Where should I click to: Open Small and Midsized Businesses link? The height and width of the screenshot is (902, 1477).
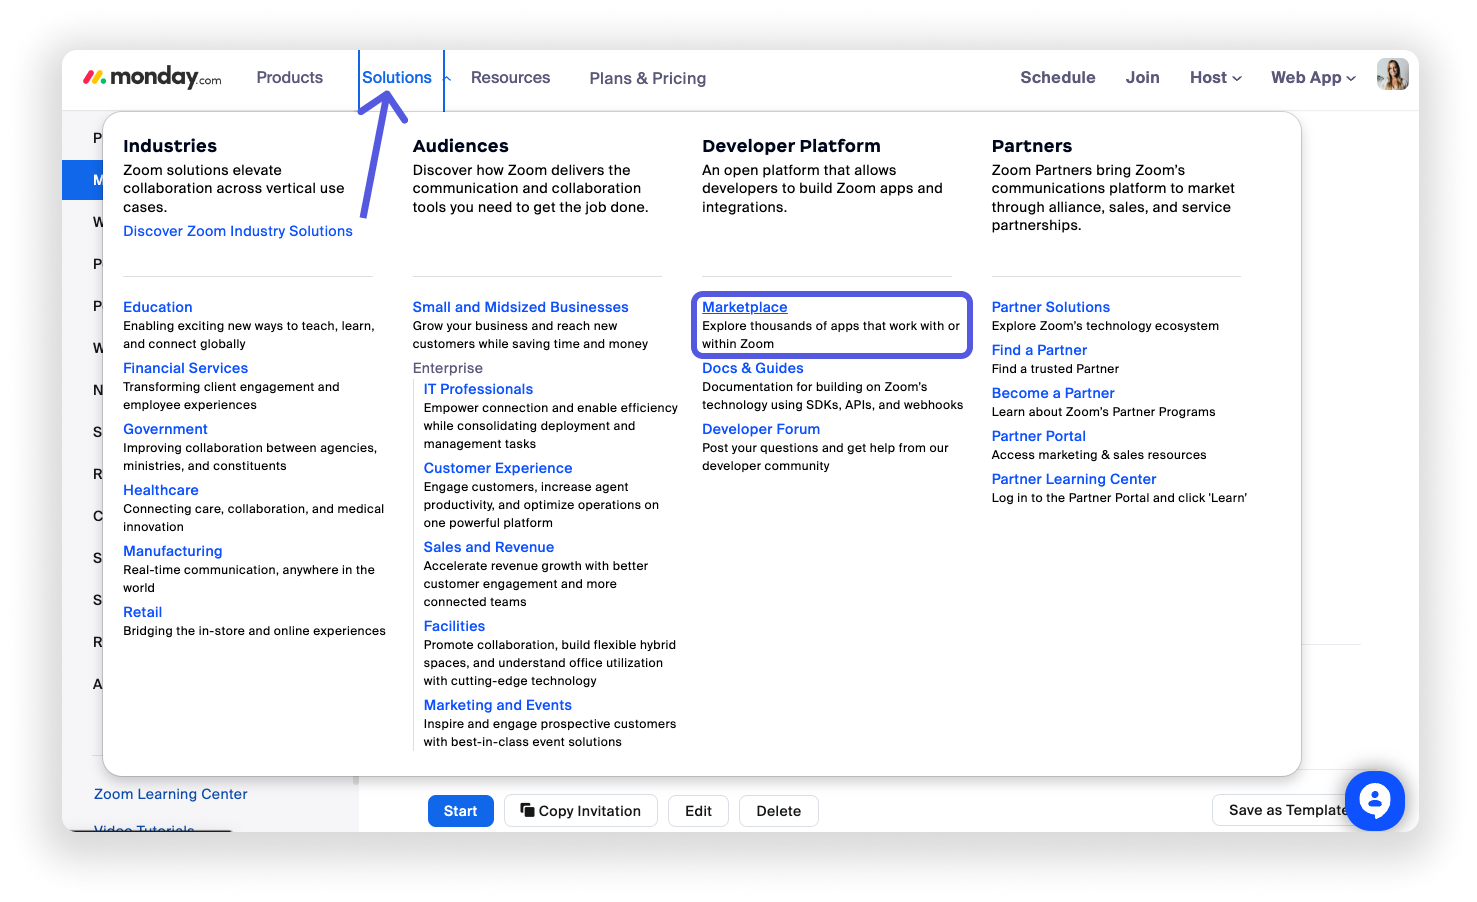pos(520,307)
